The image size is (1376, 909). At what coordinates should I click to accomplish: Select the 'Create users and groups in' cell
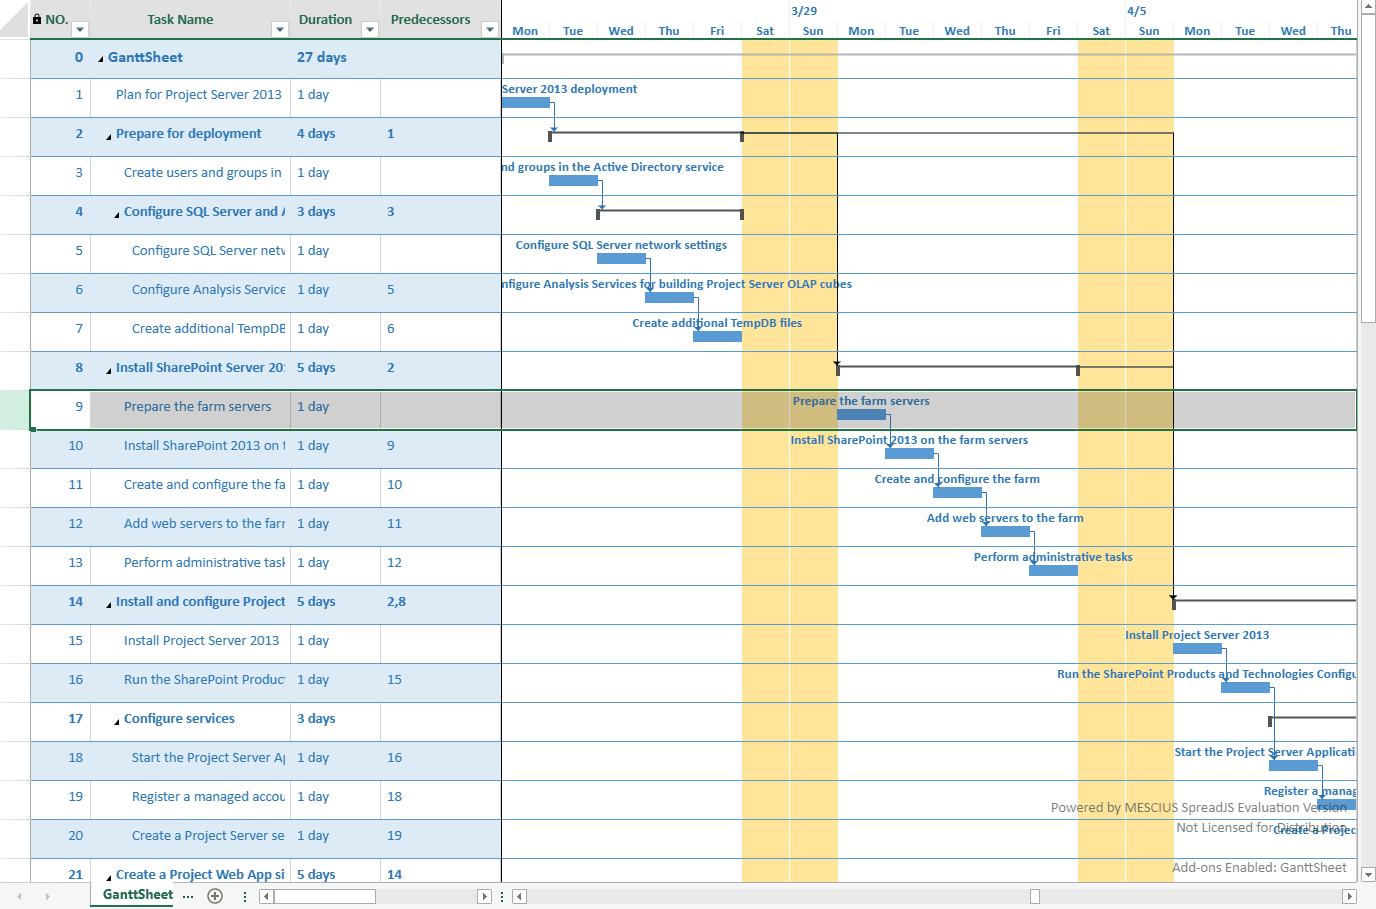point(190,174)
